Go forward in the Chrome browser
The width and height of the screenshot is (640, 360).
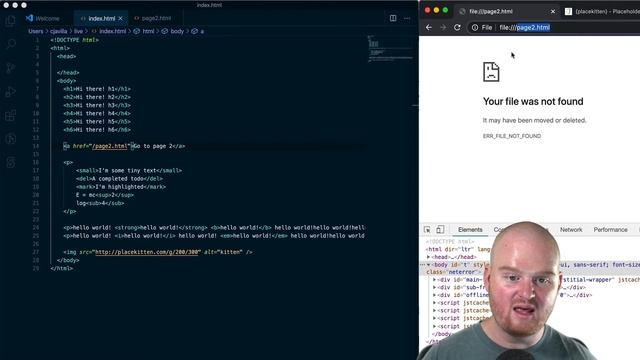(443, 27)
